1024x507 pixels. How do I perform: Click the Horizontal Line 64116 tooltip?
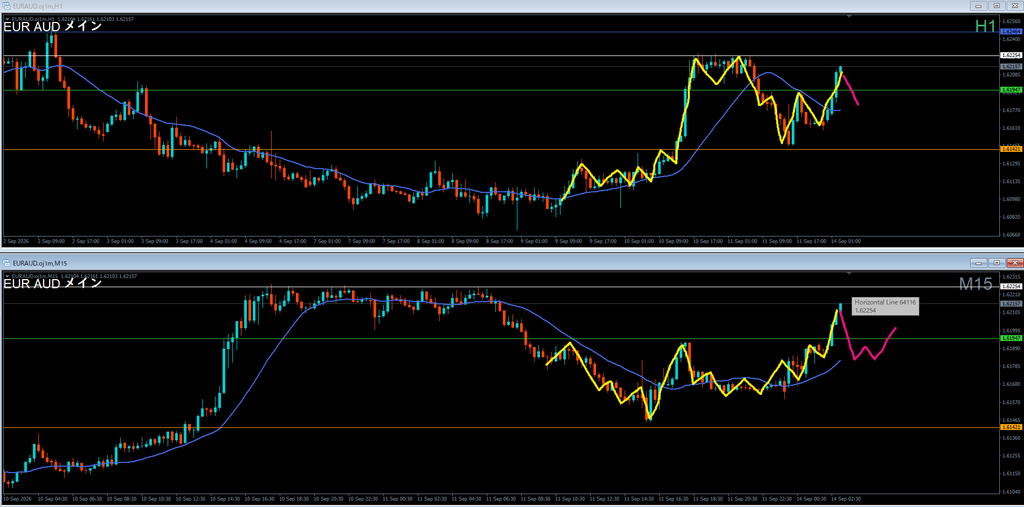(x=885, y=306)
